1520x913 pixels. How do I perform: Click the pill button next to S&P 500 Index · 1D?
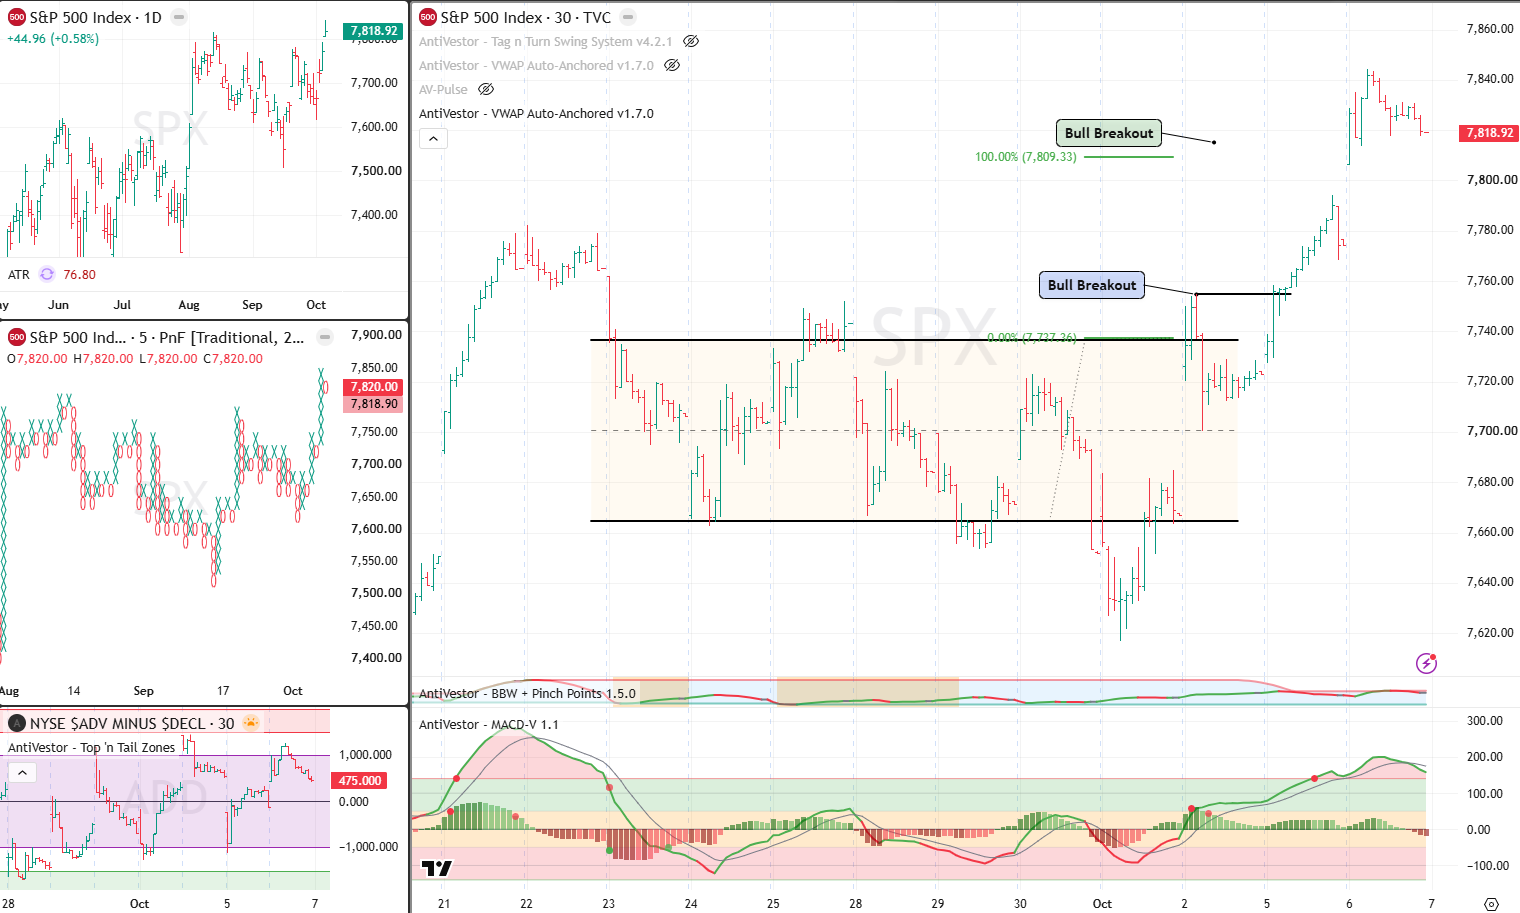click(x=178, y=17)
